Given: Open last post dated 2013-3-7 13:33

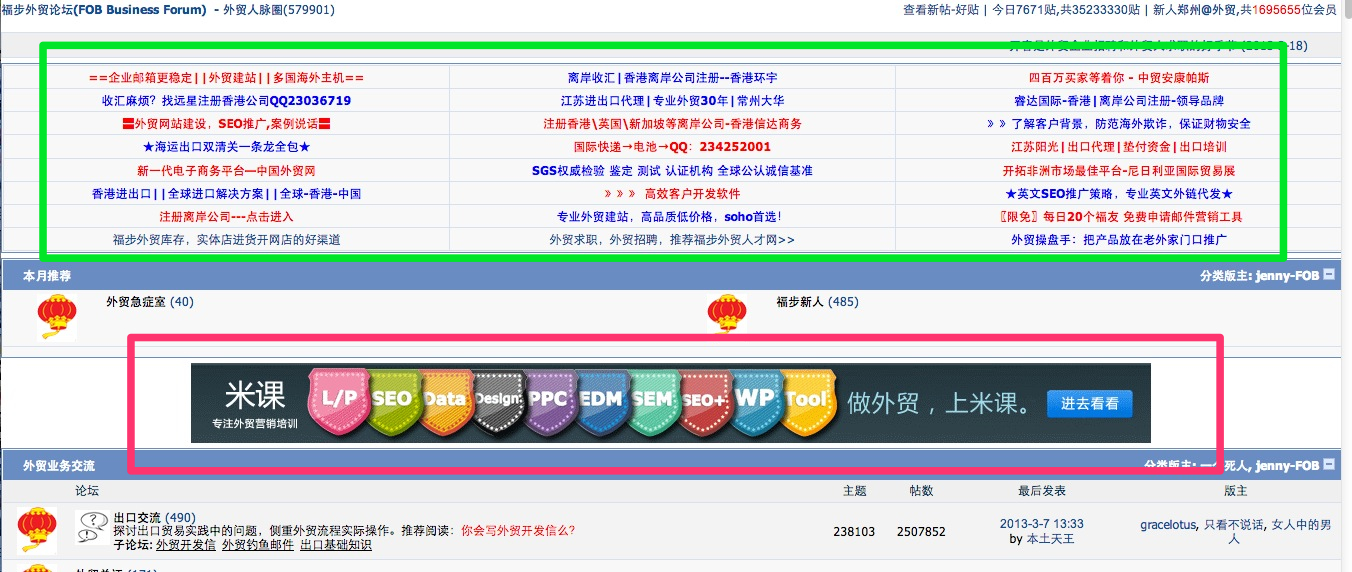Looking at the screenshot, I should (x=1041, y=524).
